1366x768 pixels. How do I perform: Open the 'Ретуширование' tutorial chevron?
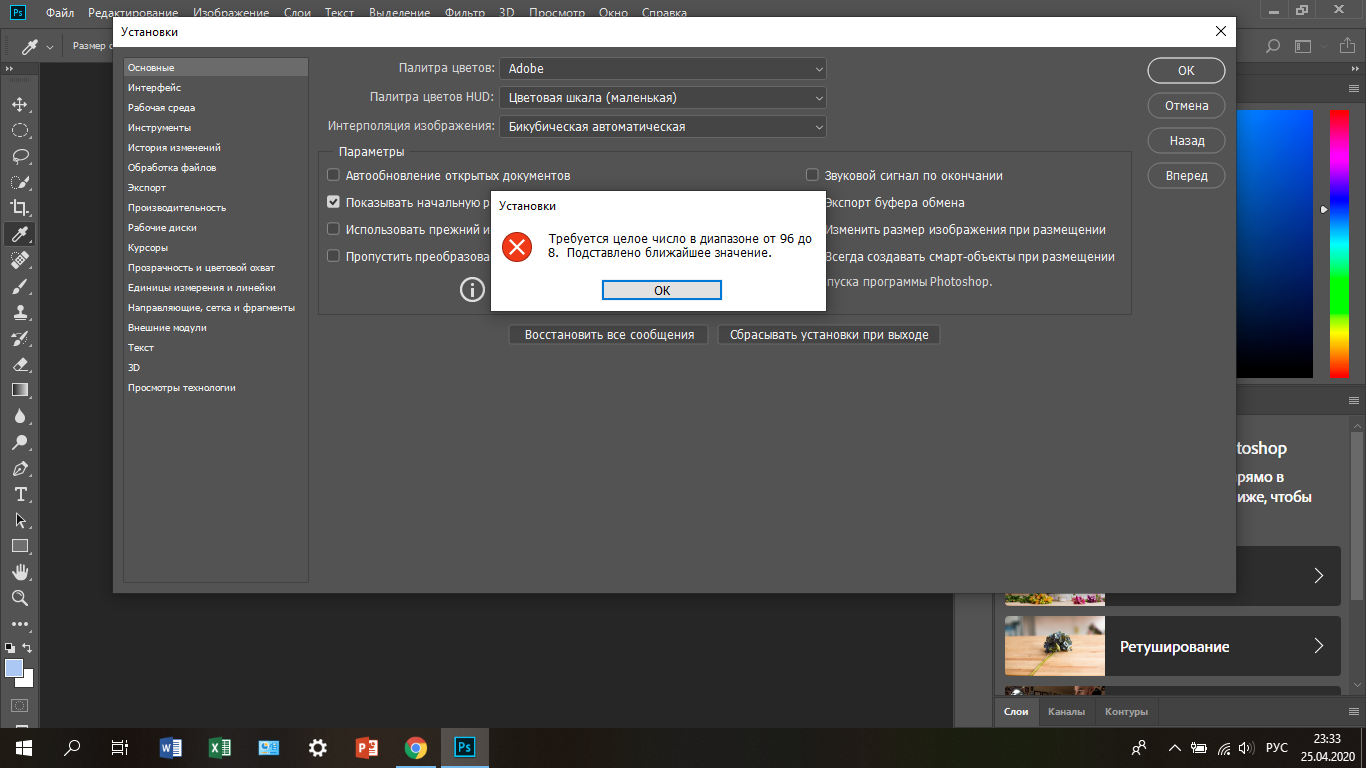(1319, 646)
